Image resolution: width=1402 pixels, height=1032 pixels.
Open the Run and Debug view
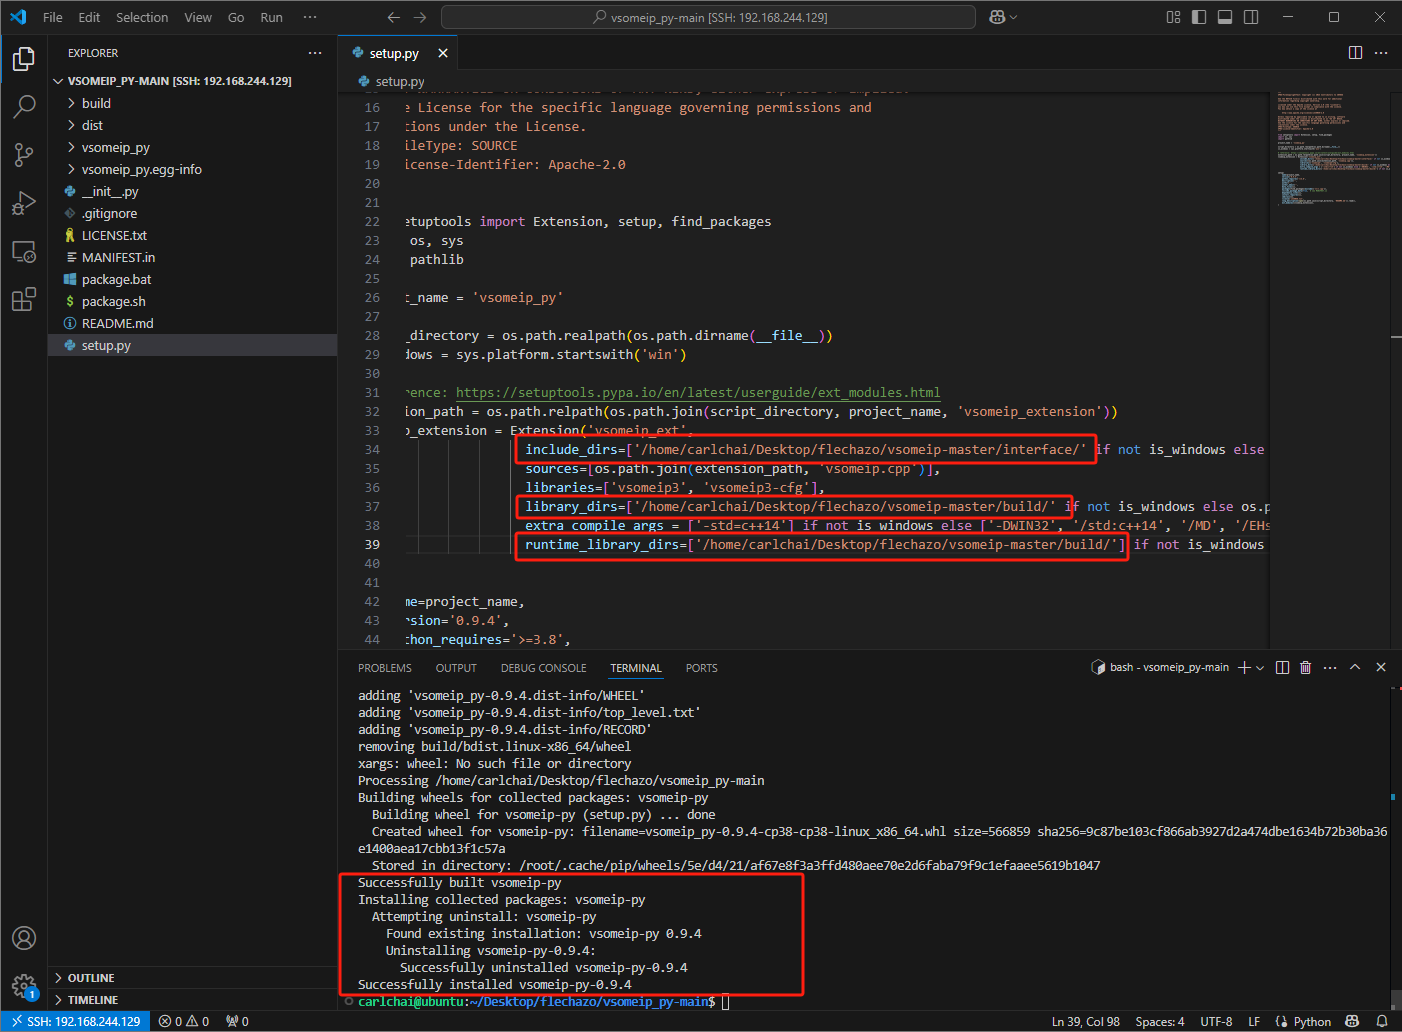[x=24, y=203]
